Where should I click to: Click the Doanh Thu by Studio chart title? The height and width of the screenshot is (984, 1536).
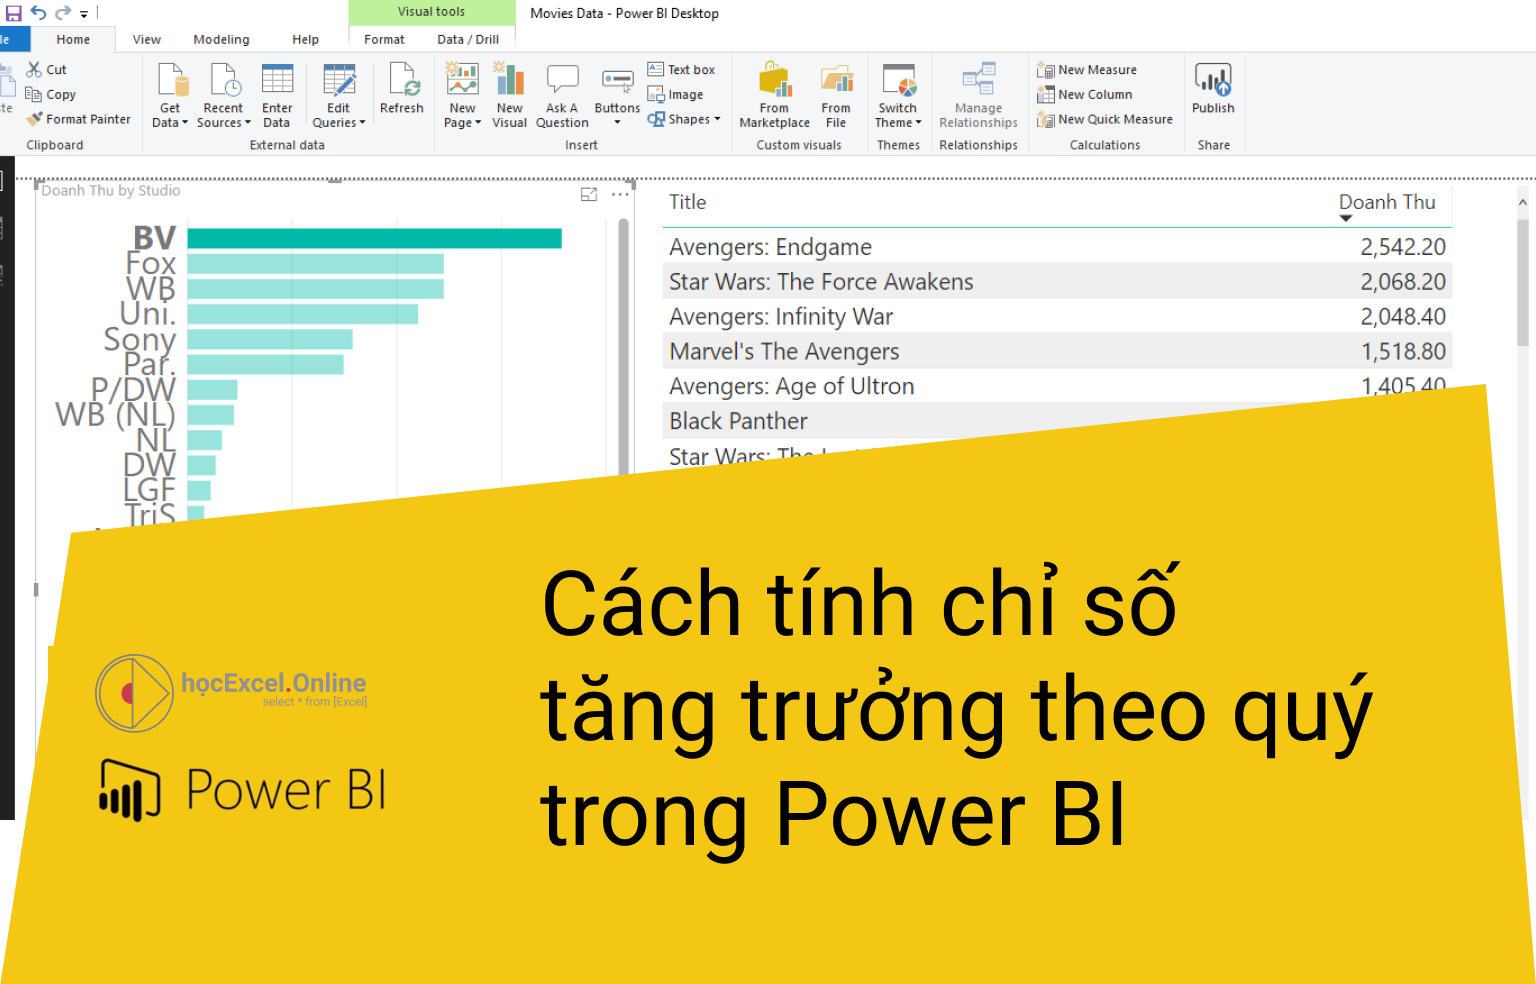[x=111, y=190]
